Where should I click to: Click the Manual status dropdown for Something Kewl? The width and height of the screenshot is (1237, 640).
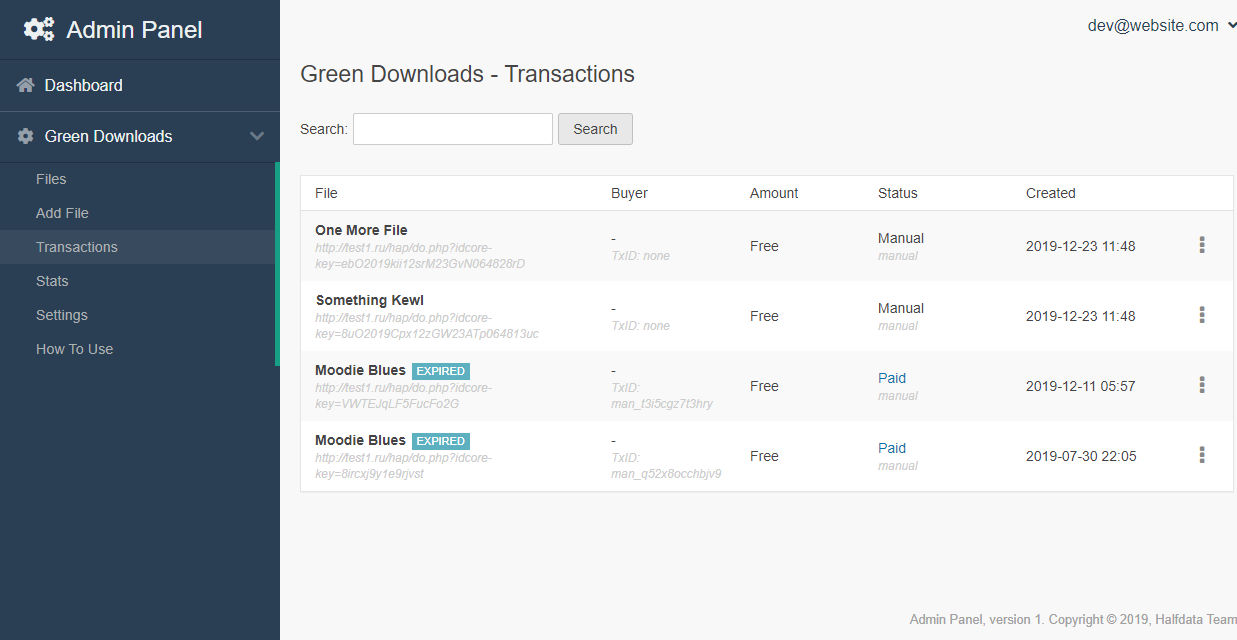900,307
